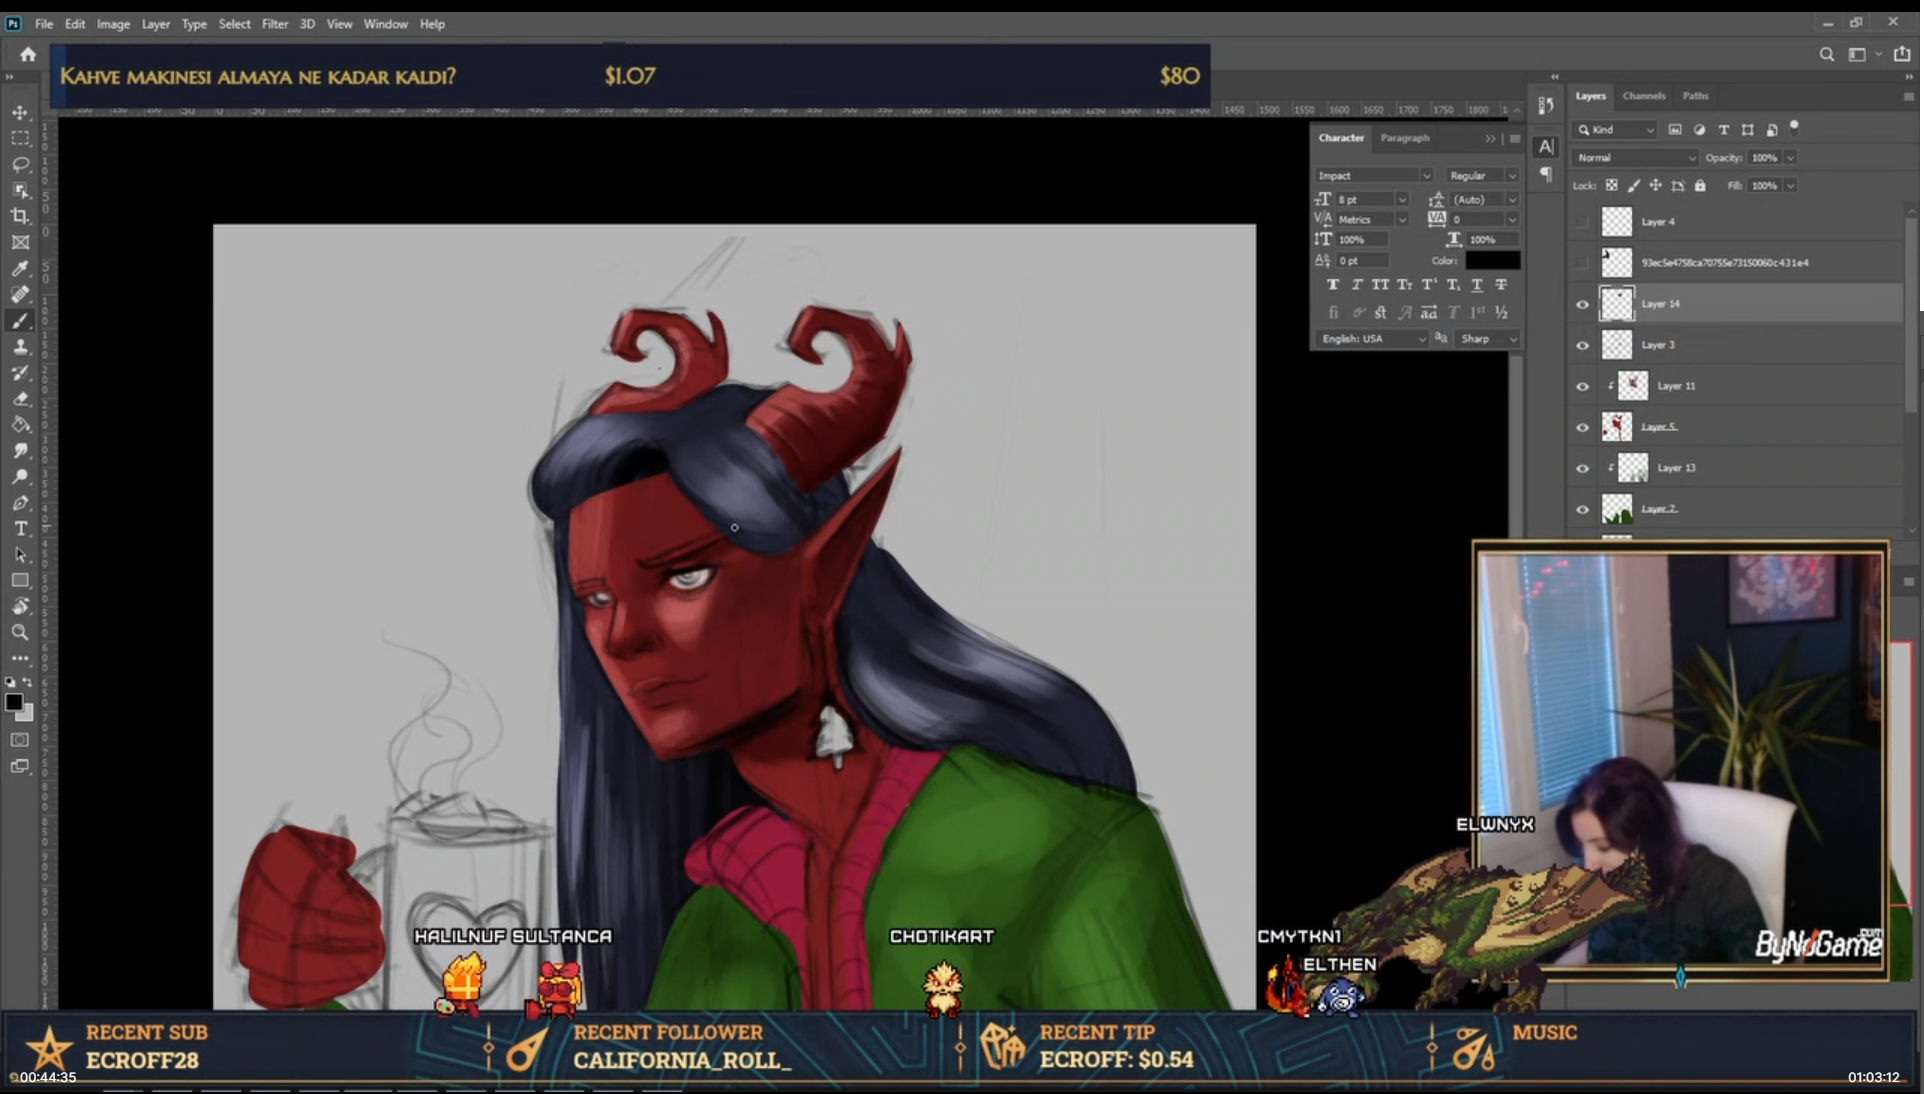Viewport: 1924px width, 1094px height.
Task: Select the Crop tool
Action: (x=20, y=216)
